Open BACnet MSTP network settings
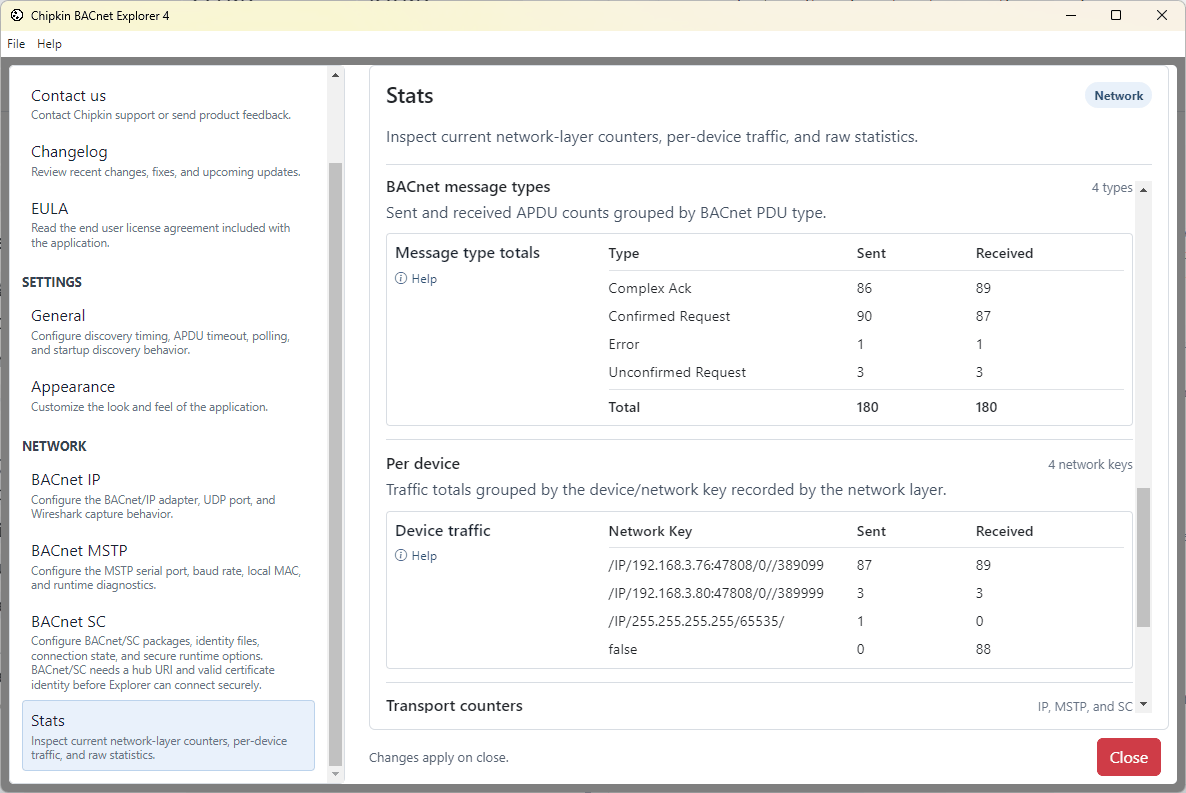 tap(168, 567)
